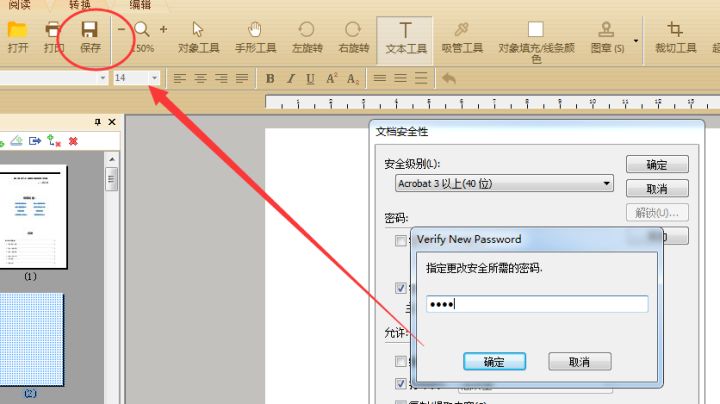The height and width of the screenshot is (404, 720).
Task: Toggle the checked checkbox above 允许 section
Action: (400, 288)
